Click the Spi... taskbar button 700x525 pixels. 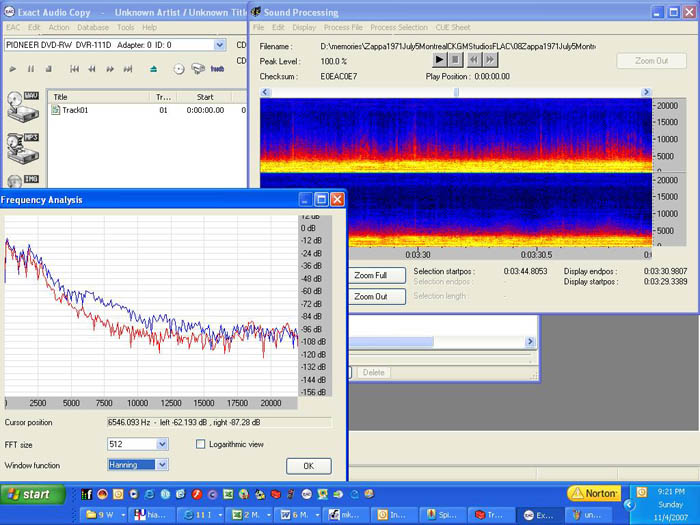(444, 515)
